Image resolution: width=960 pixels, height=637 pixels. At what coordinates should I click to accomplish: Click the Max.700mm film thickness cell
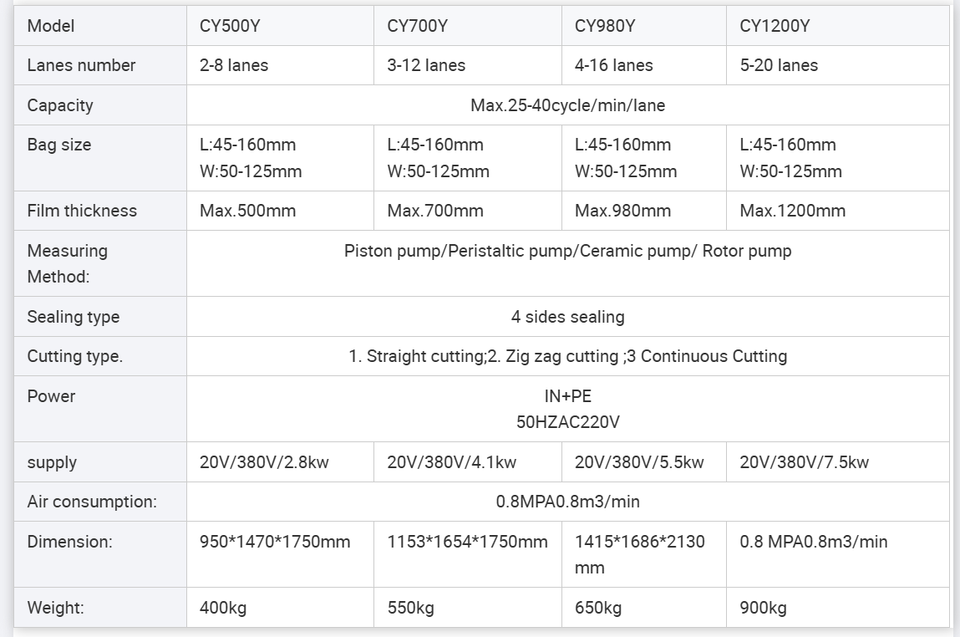(x=435, y=210)
